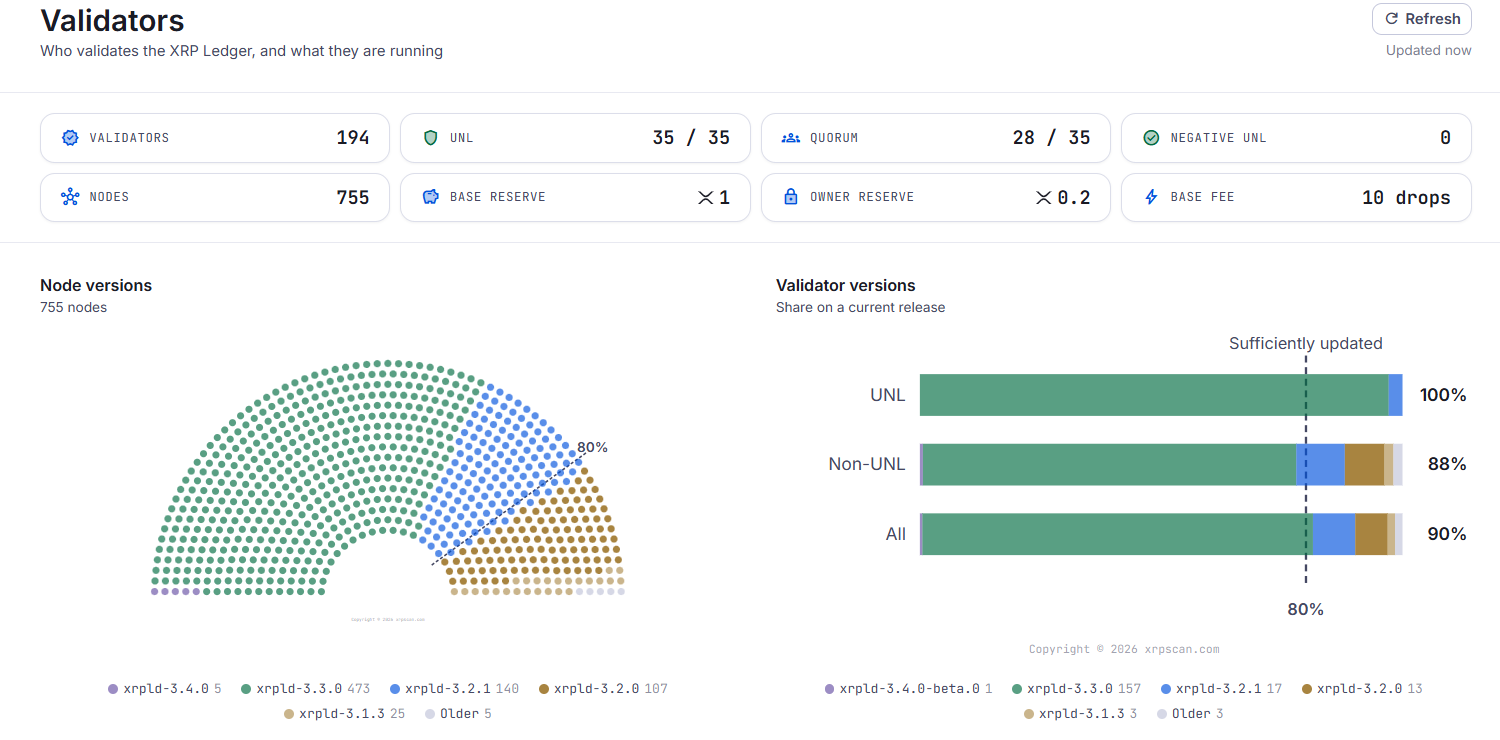The width and height of the screenshot is (1500, 740).
Task: Click the Base Fee value 10 drops
Action: pos(1406,198)
